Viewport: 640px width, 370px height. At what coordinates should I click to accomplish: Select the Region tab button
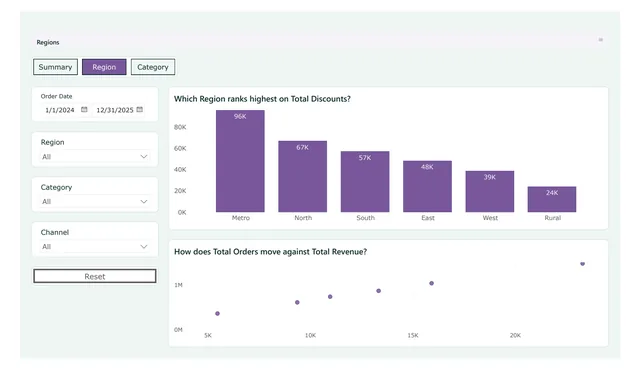(x=104, y=67)
